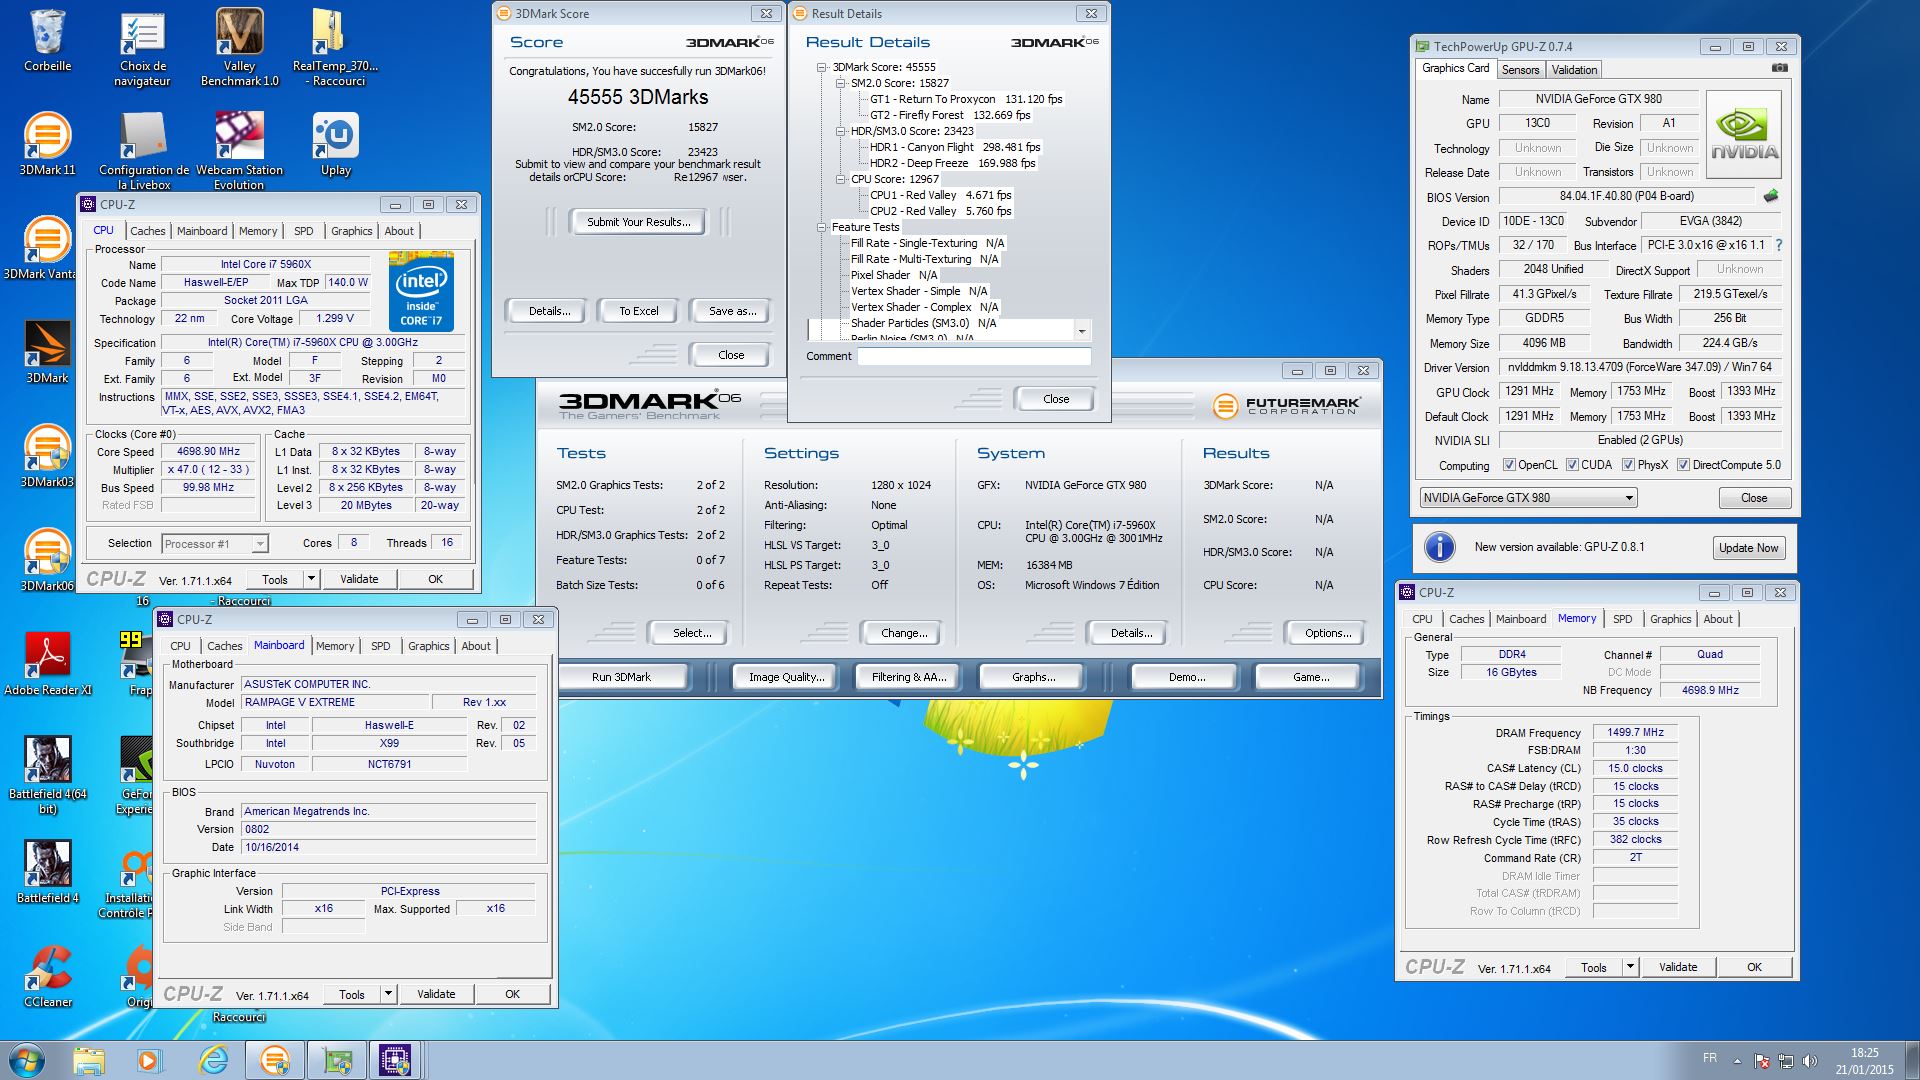Image resolution: width=1920 pixels, height=1080 pixels.
Task: Toggle DirectCompute 5.0 checkbox
Action: (1683, 465)
